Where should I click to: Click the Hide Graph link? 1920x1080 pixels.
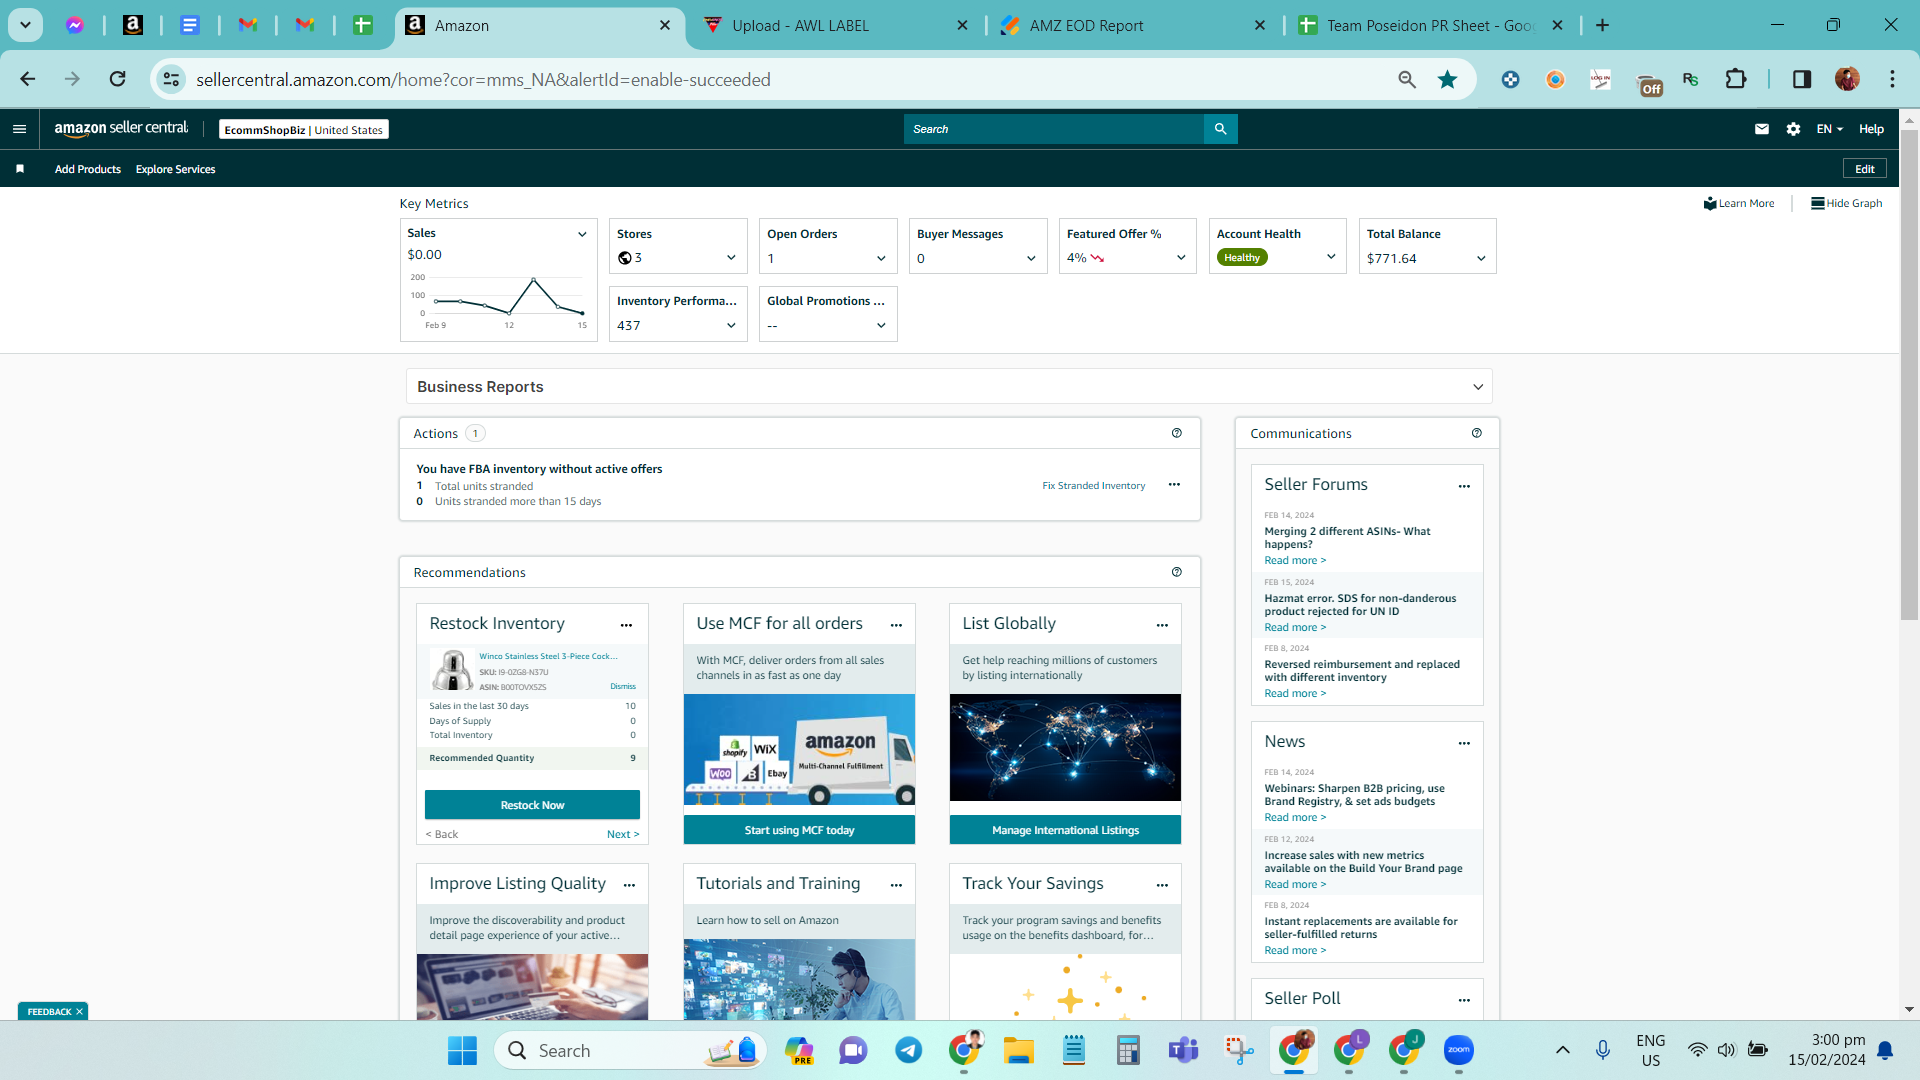point(1847,203)
